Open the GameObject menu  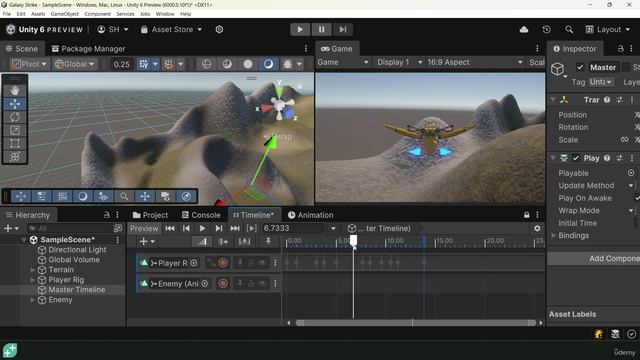coord(64,14)
